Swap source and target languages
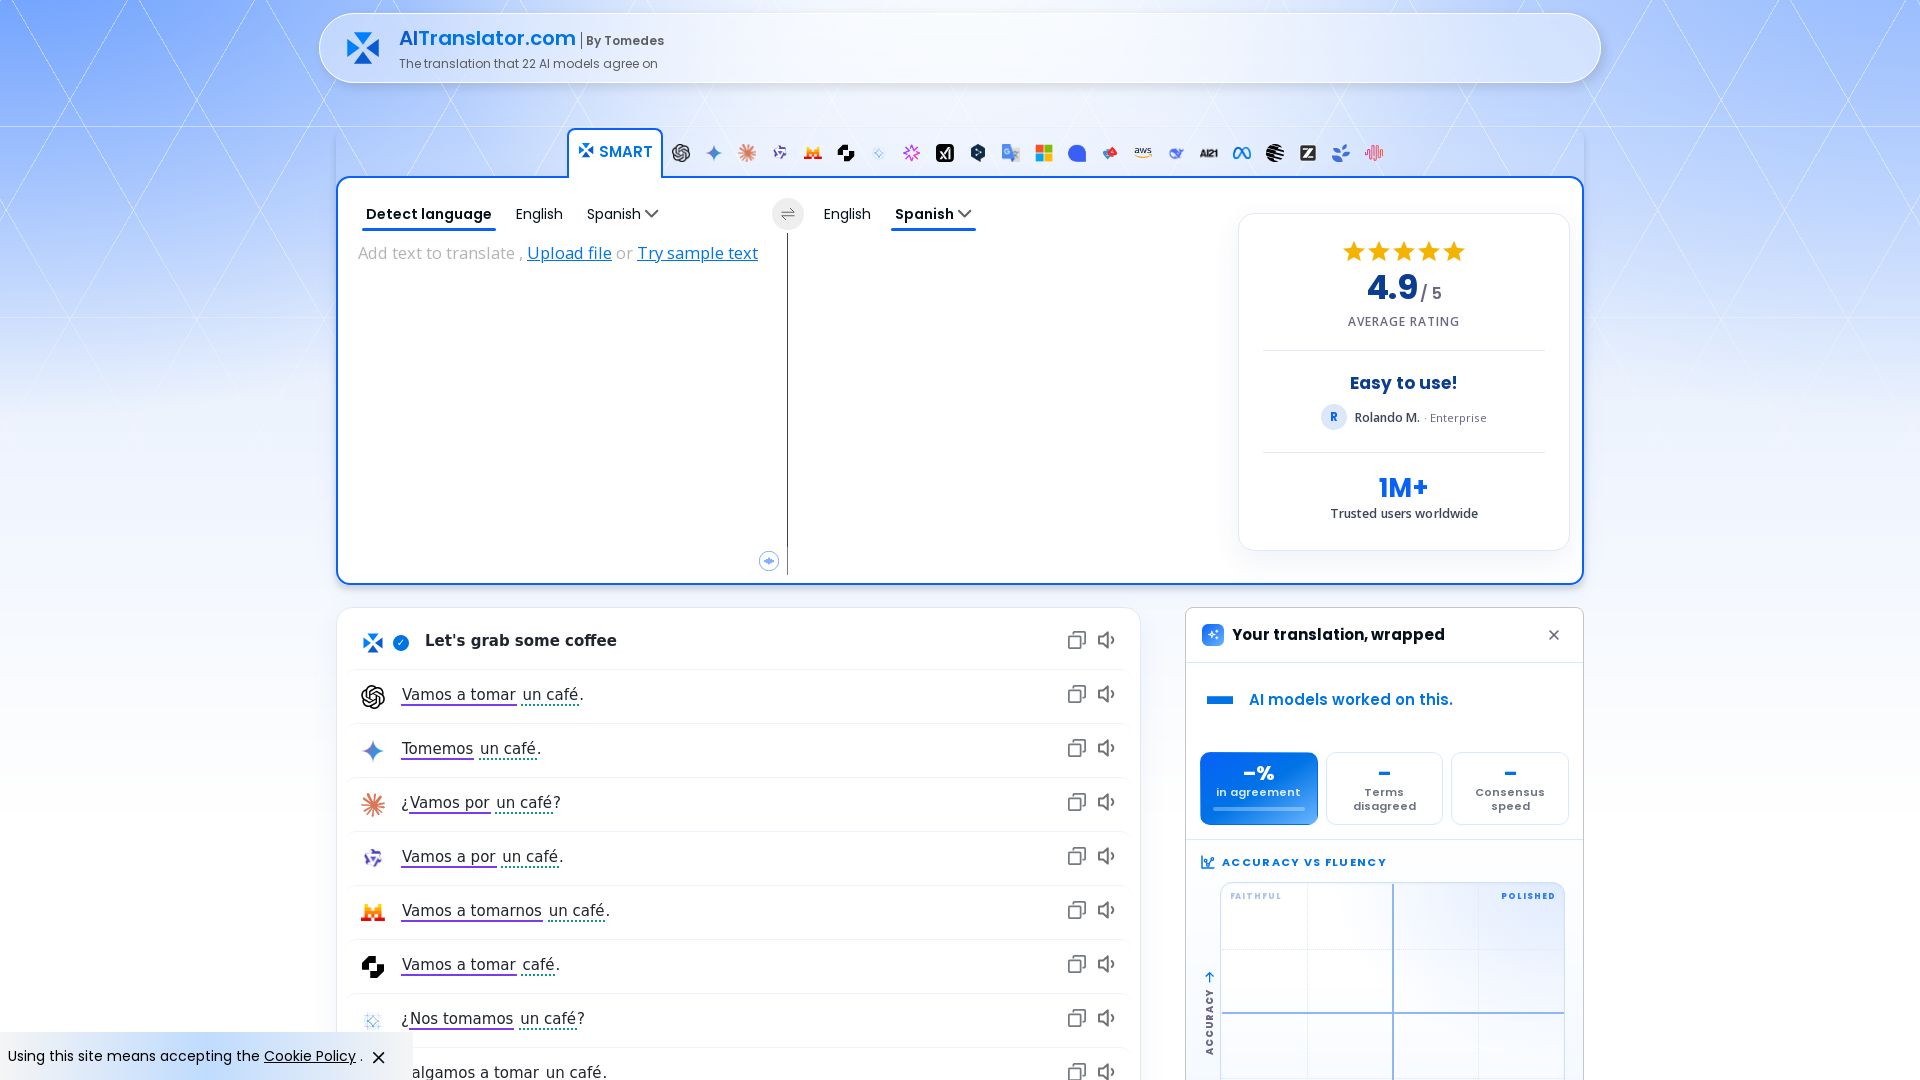The height and width of the screenshot is (1080, 1920). pyautogui.click(x=788, y=214)
